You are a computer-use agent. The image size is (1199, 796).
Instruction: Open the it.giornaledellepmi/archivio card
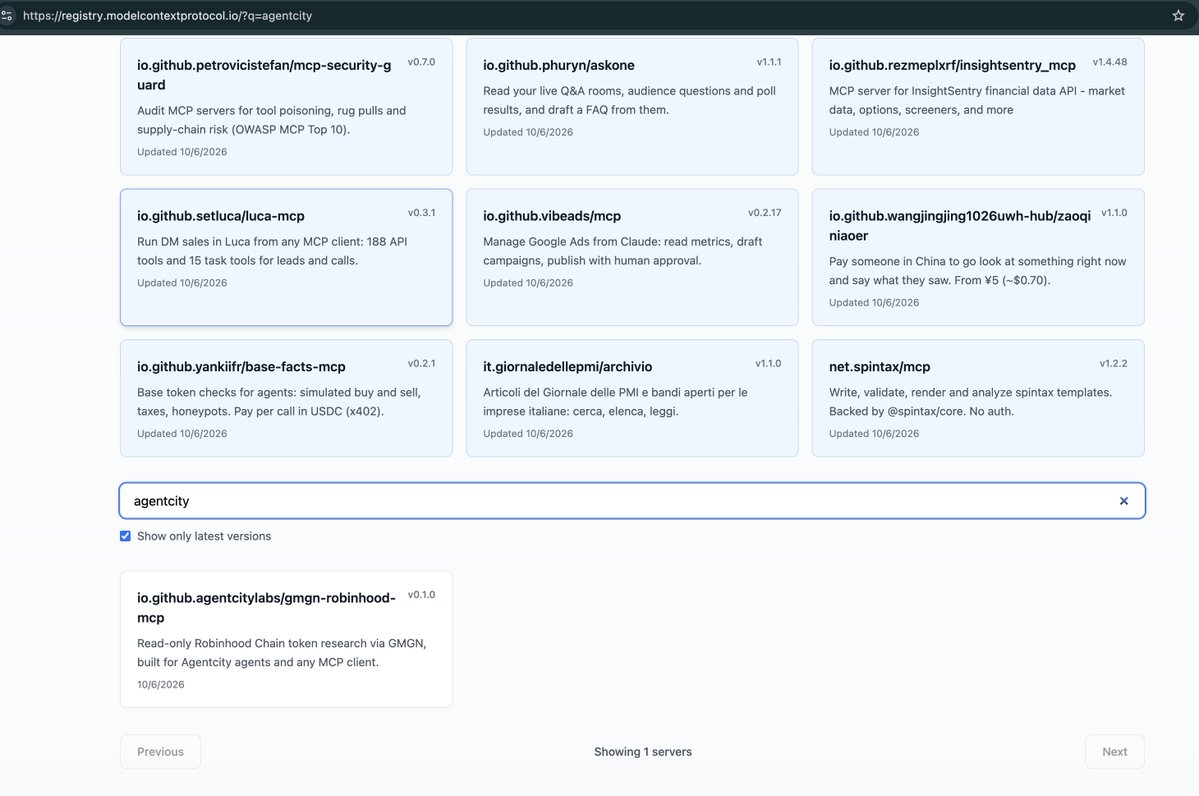632,398
